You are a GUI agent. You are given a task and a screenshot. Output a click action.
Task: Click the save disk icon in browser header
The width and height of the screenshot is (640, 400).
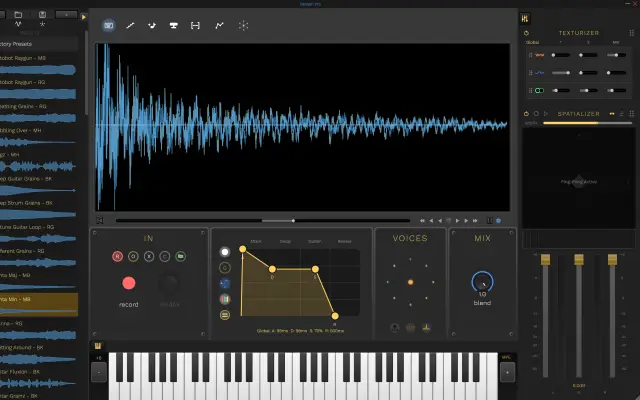(x=42, y=14)
